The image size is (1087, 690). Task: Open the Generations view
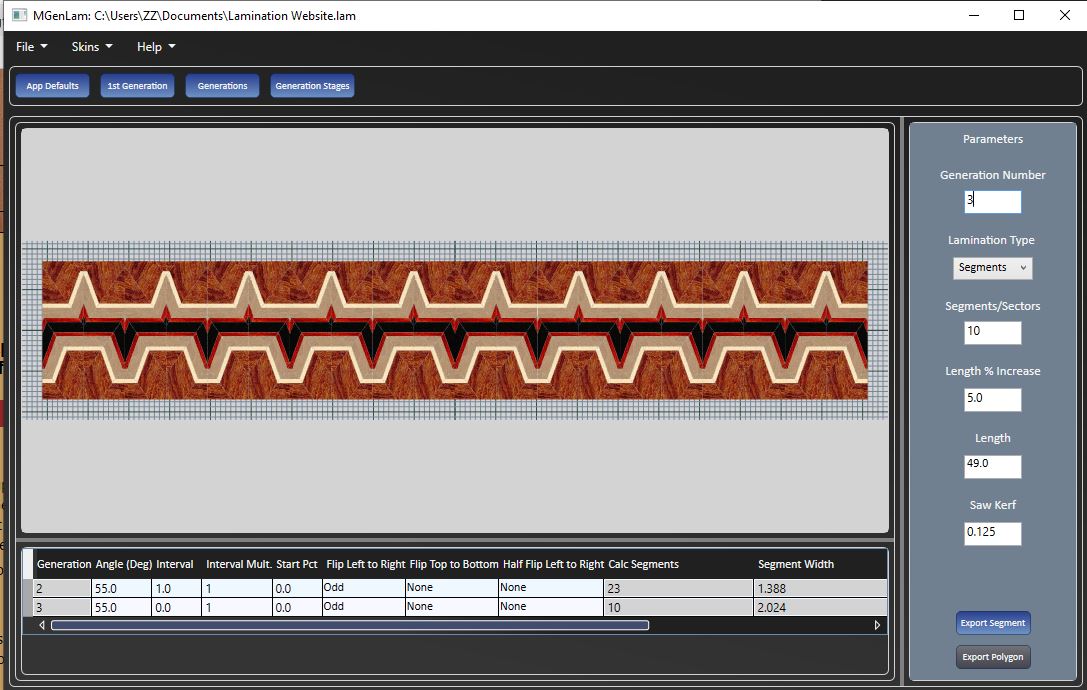point(222,86)
